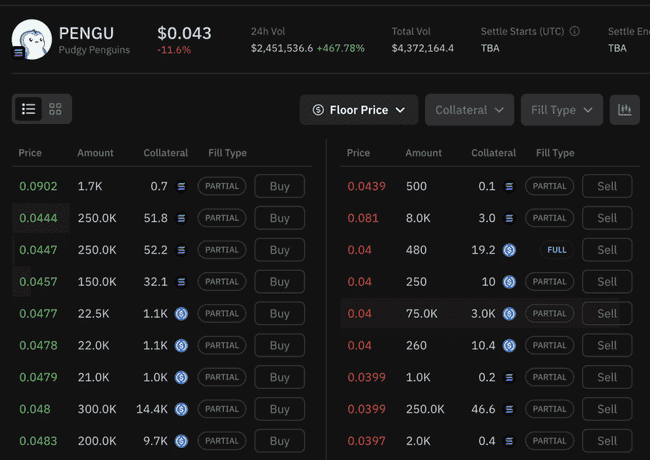Click Solana icon beside 3.0 collateral
Image resolution: width=650 pixels, height=460 pixels.
coord(509,218)
